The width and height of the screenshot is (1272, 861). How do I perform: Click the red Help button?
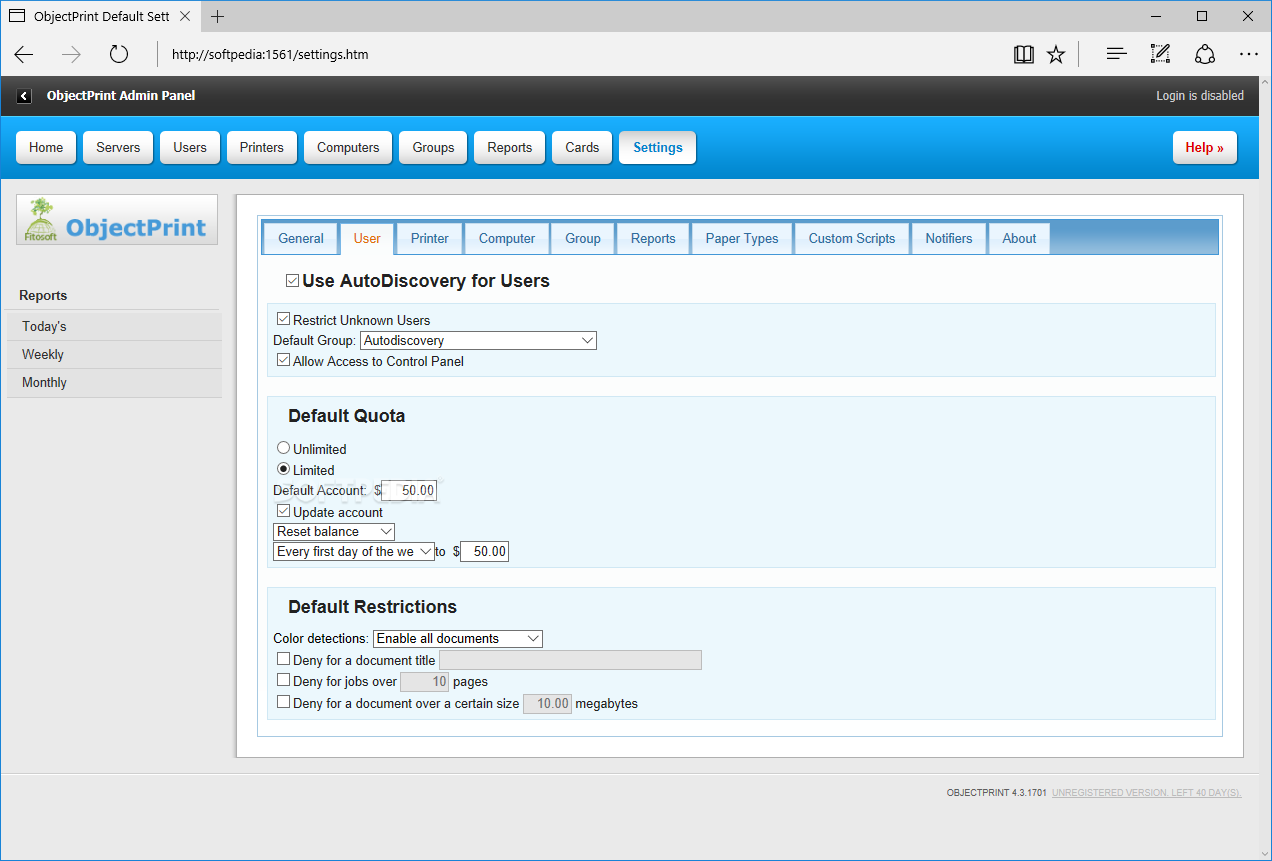1204,147
